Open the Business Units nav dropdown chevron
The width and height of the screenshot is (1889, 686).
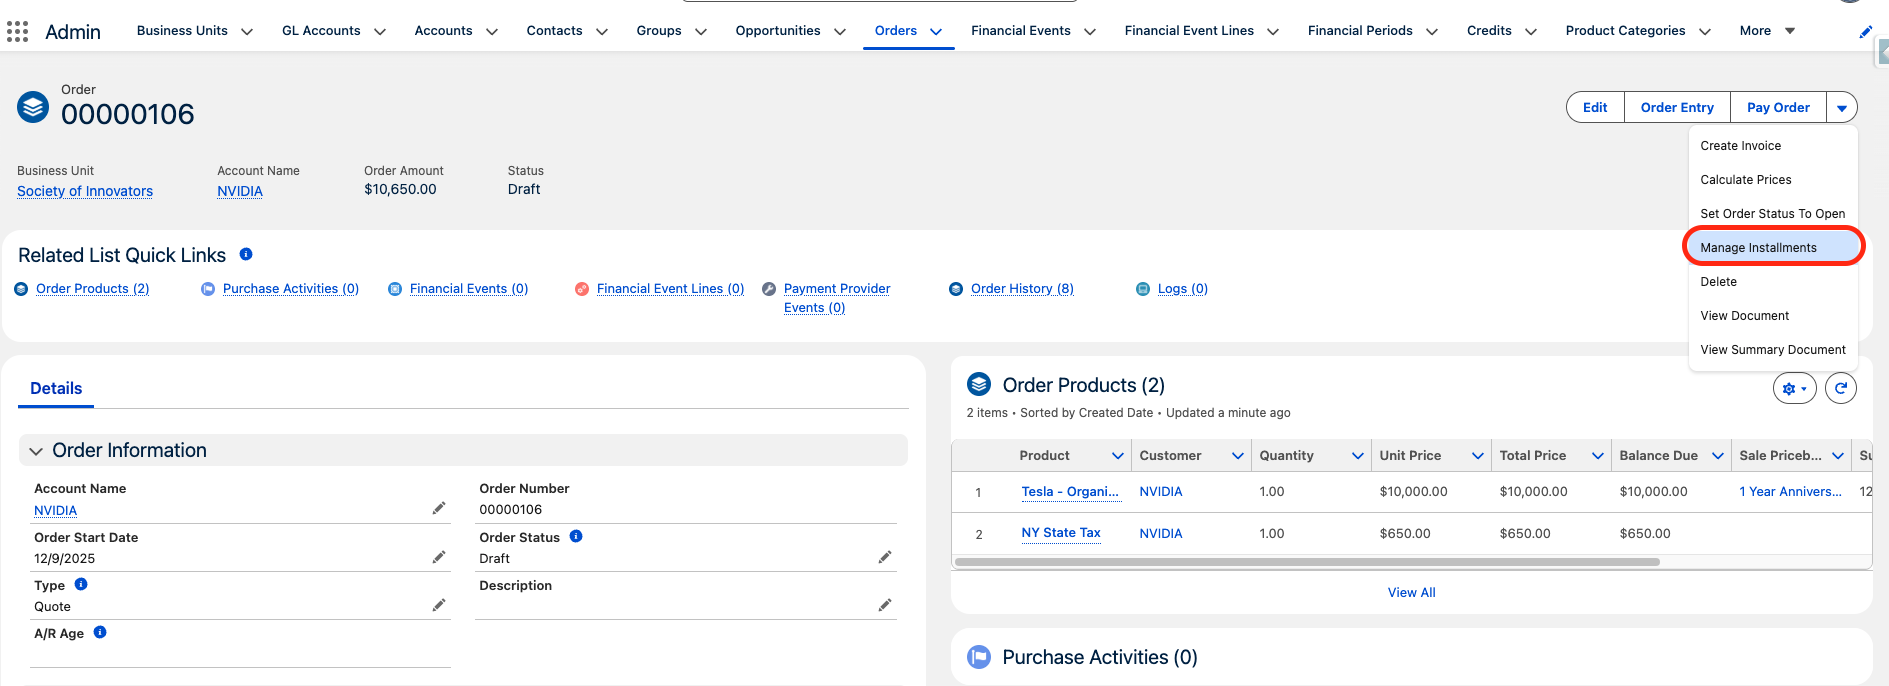point(247,32)
